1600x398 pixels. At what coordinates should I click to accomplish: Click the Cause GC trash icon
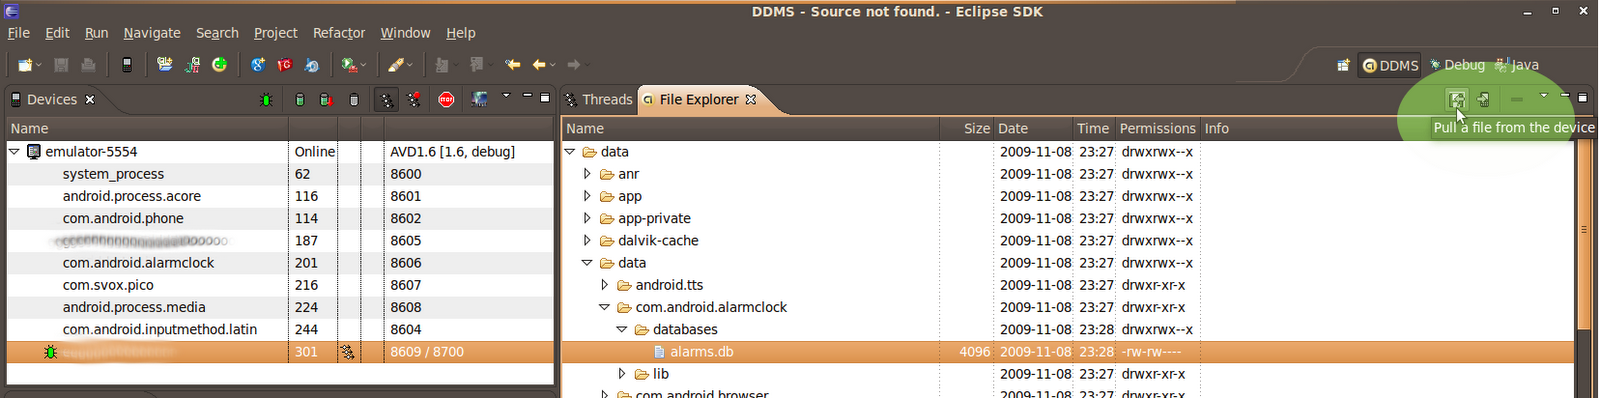[354, 99]
